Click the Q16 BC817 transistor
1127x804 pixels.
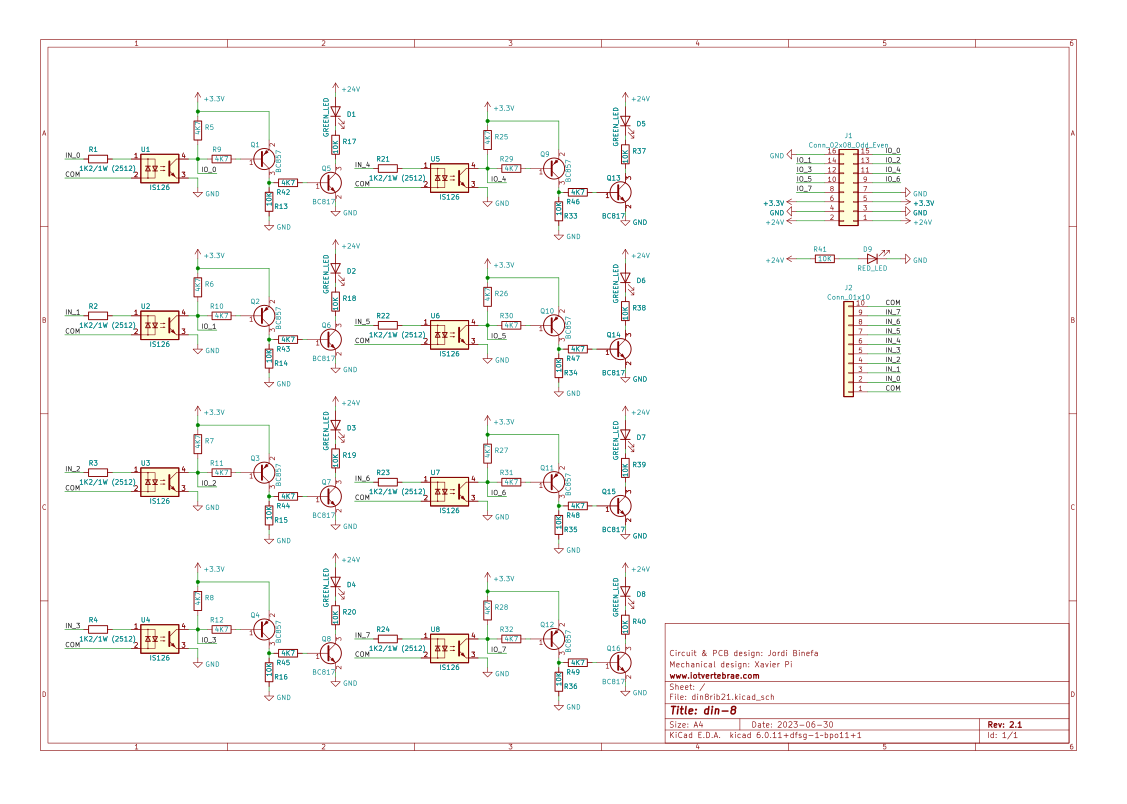[x=620, y=662]
